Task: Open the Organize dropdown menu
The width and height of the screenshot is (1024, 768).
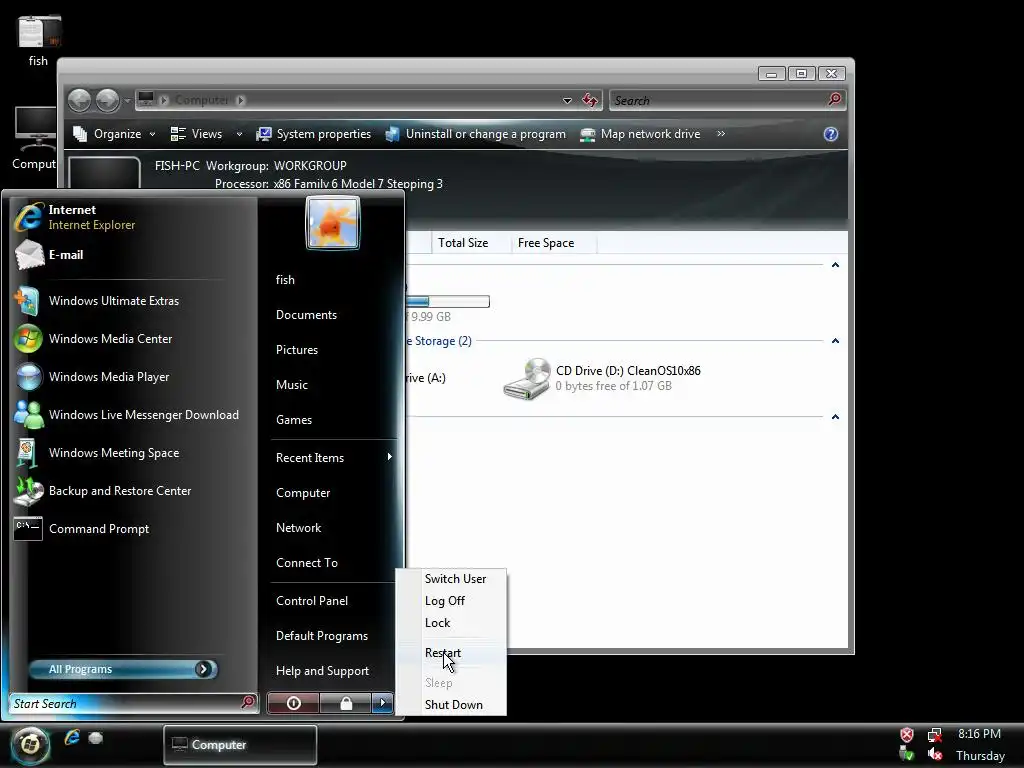Action: 114,134
